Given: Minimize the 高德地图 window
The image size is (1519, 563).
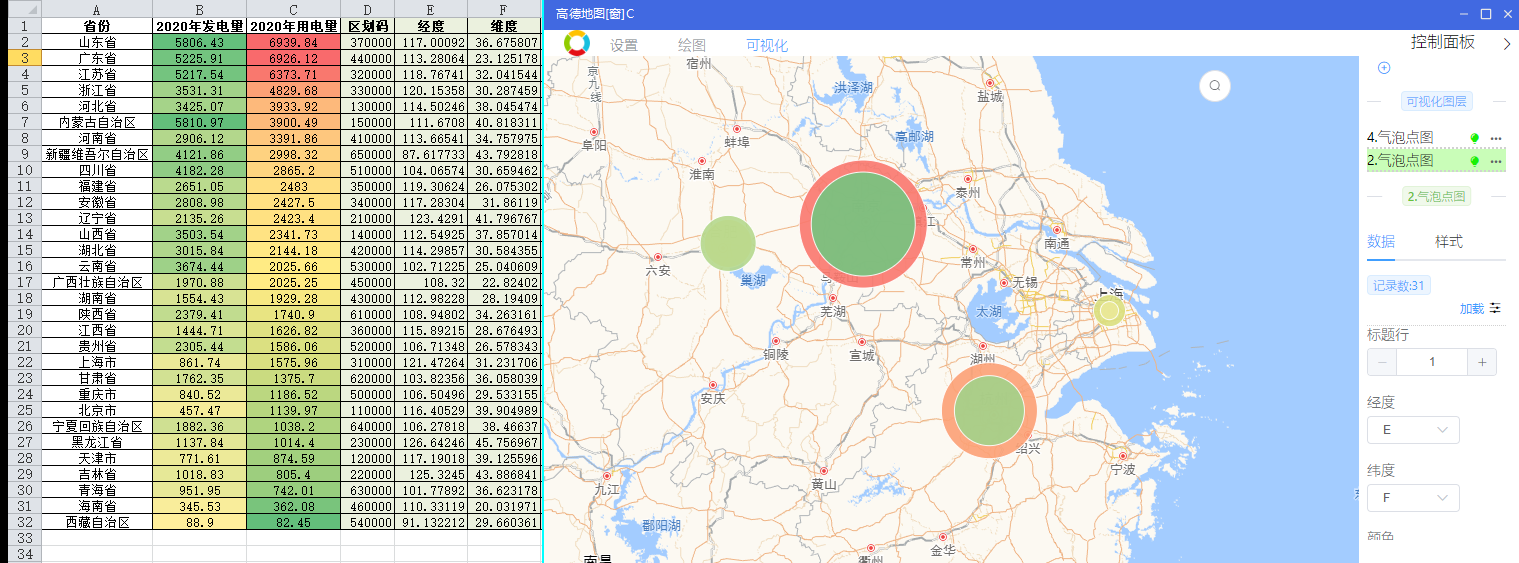Looking at the screenshot, I should pos(1463,14).
